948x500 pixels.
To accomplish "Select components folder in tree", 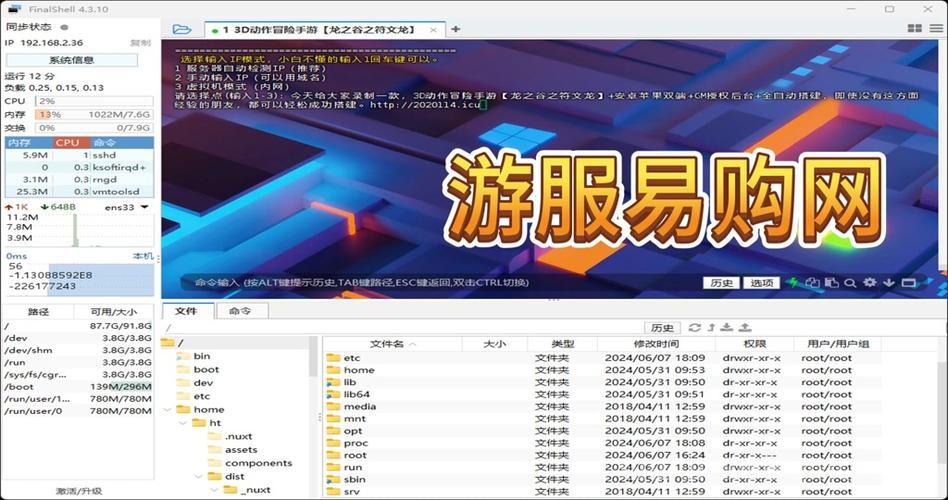I will click(258, 463).
